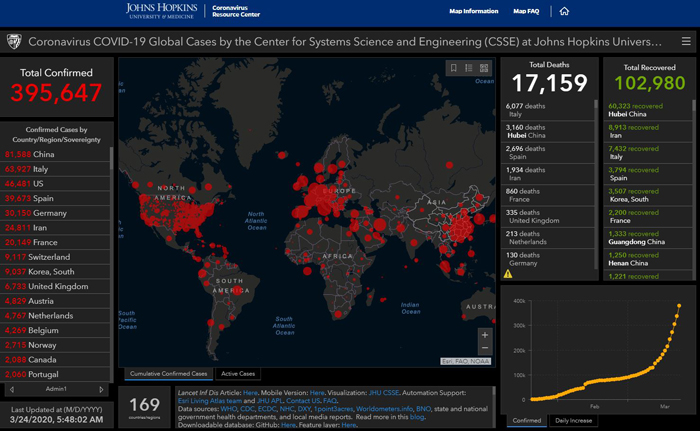Open the GitHub Here link
Screen dimensions: 700x431
(x=288, y=425)
